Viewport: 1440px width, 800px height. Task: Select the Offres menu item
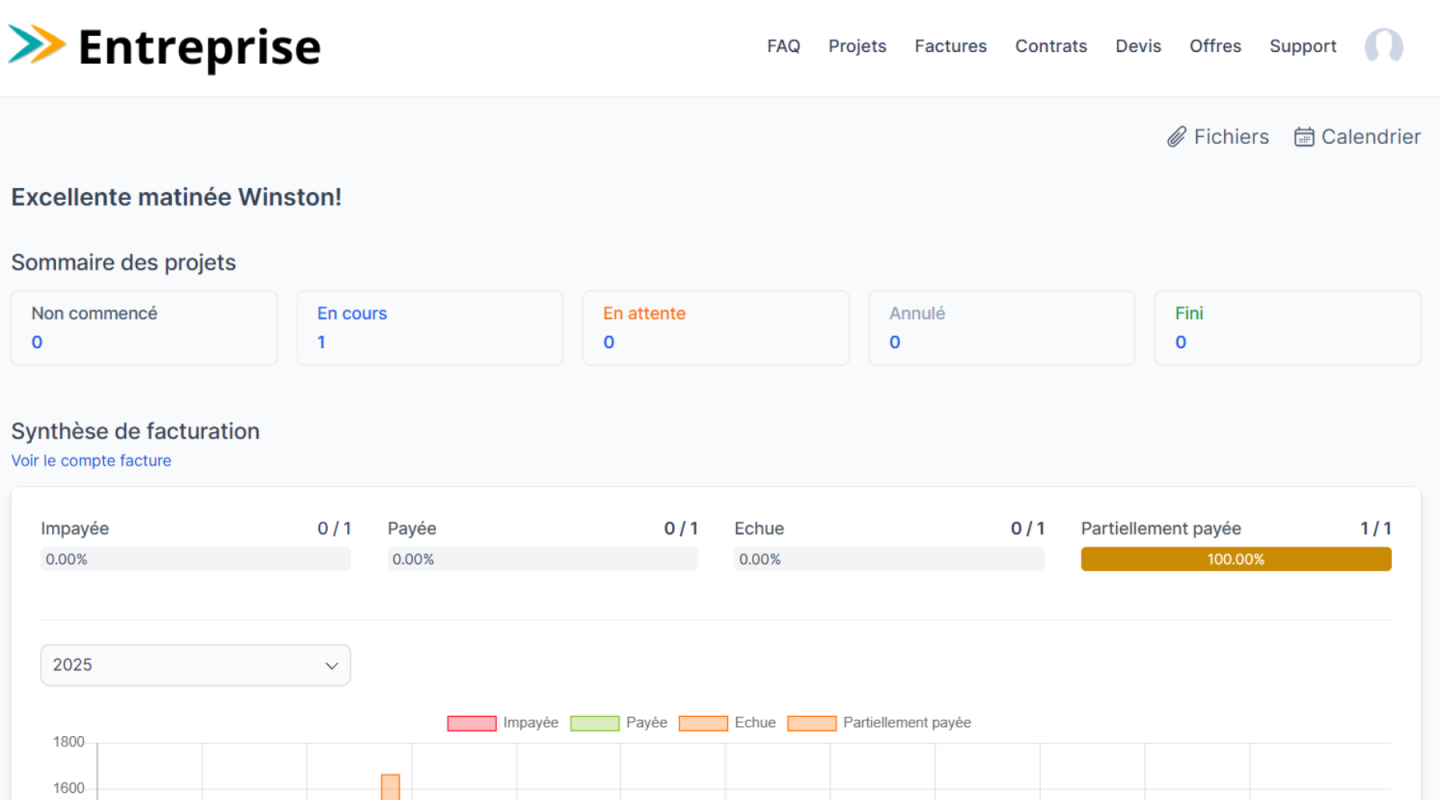coord(1215,46)
